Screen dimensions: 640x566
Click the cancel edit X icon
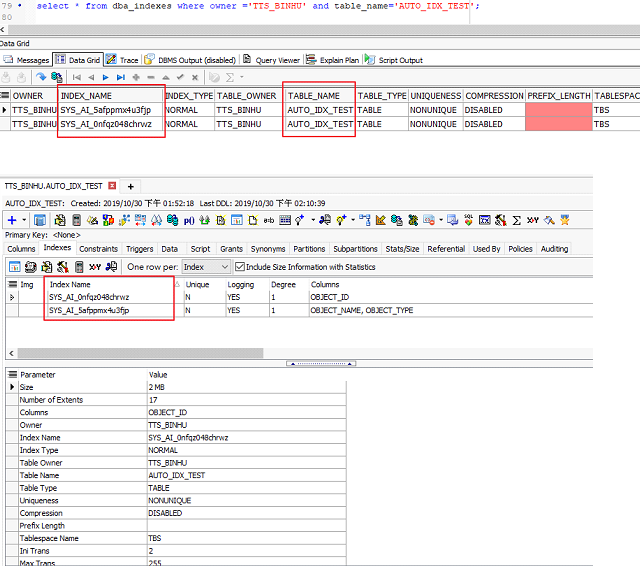[195, 77]
